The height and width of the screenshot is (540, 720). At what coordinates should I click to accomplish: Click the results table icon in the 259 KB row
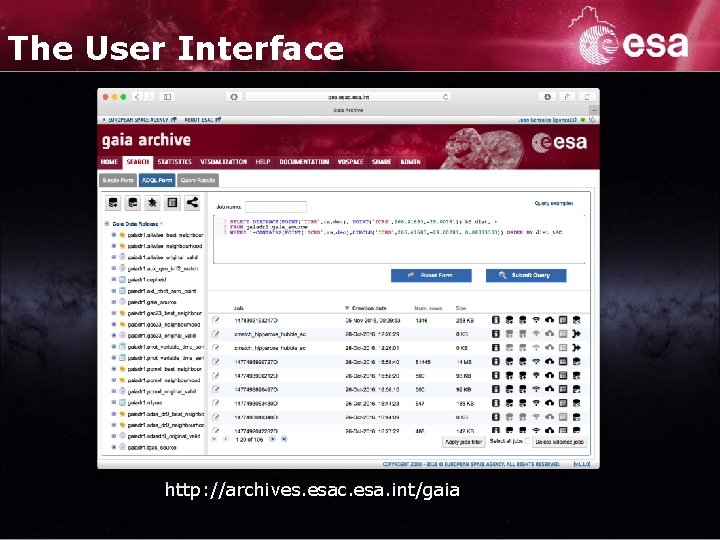563,320
